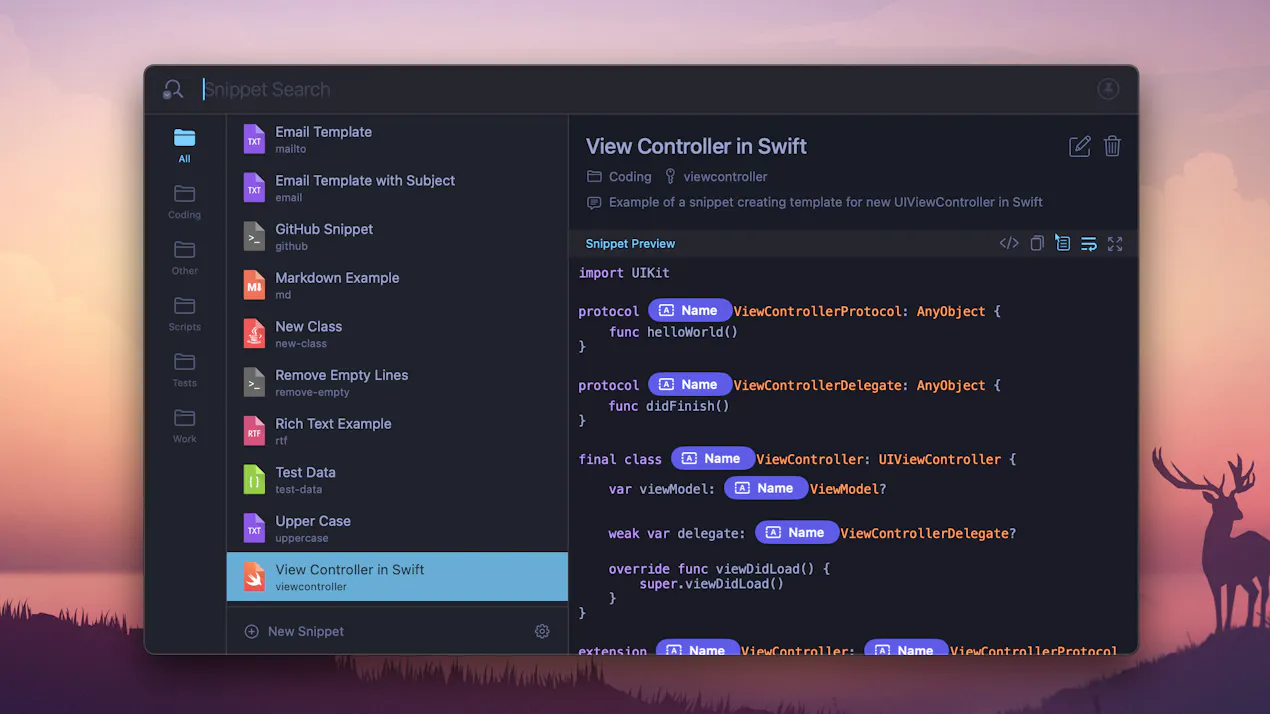Viewport: 1270px width, 714px height.
Task: Edit the snippet with the pencil icon
Action: pyautogui.click(x=1080, y=146)
